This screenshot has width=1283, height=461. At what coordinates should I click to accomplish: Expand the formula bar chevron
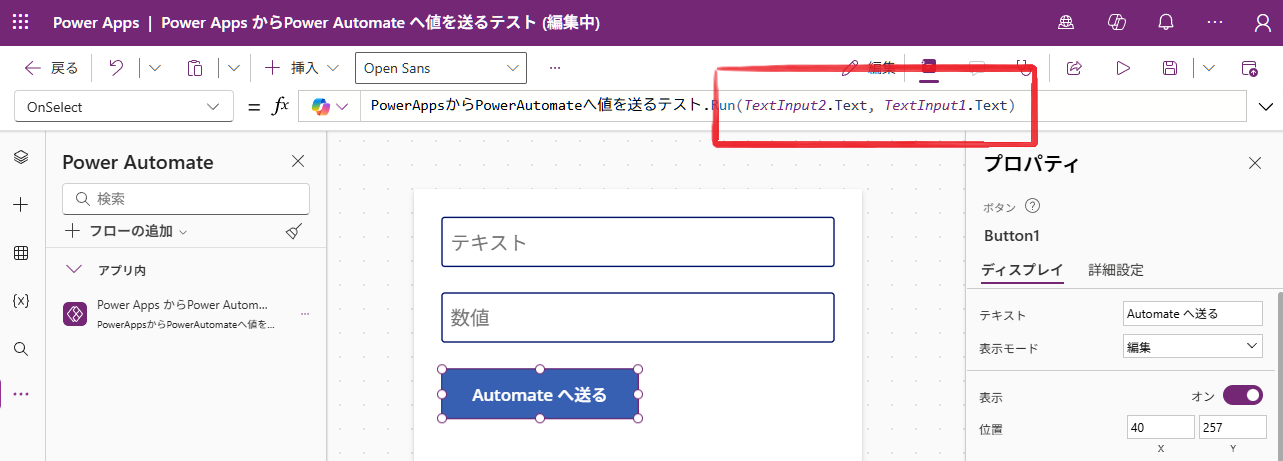pos(1266,106)
